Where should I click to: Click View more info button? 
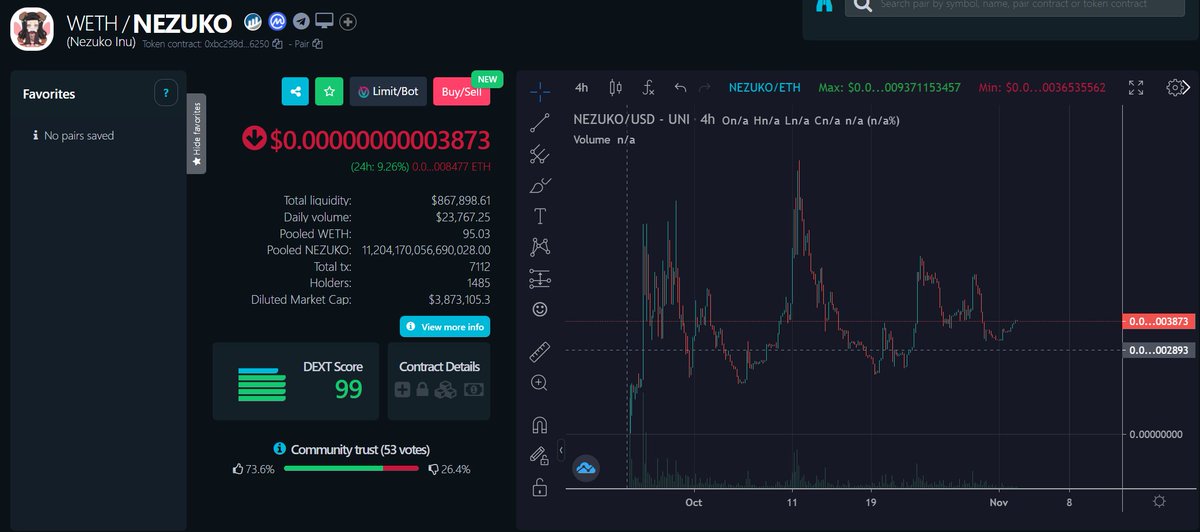pos(445,327)
